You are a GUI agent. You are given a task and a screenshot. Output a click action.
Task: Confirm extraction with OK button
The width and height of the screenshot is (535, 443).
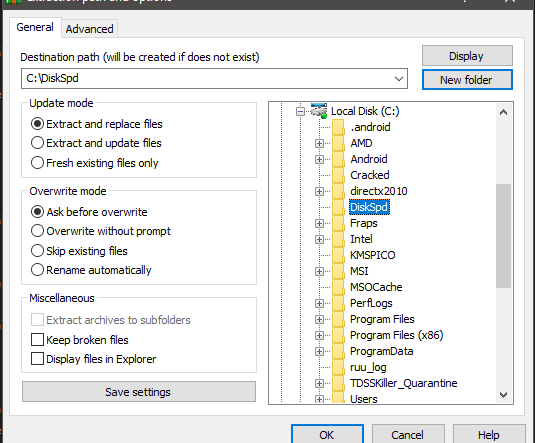327,434
